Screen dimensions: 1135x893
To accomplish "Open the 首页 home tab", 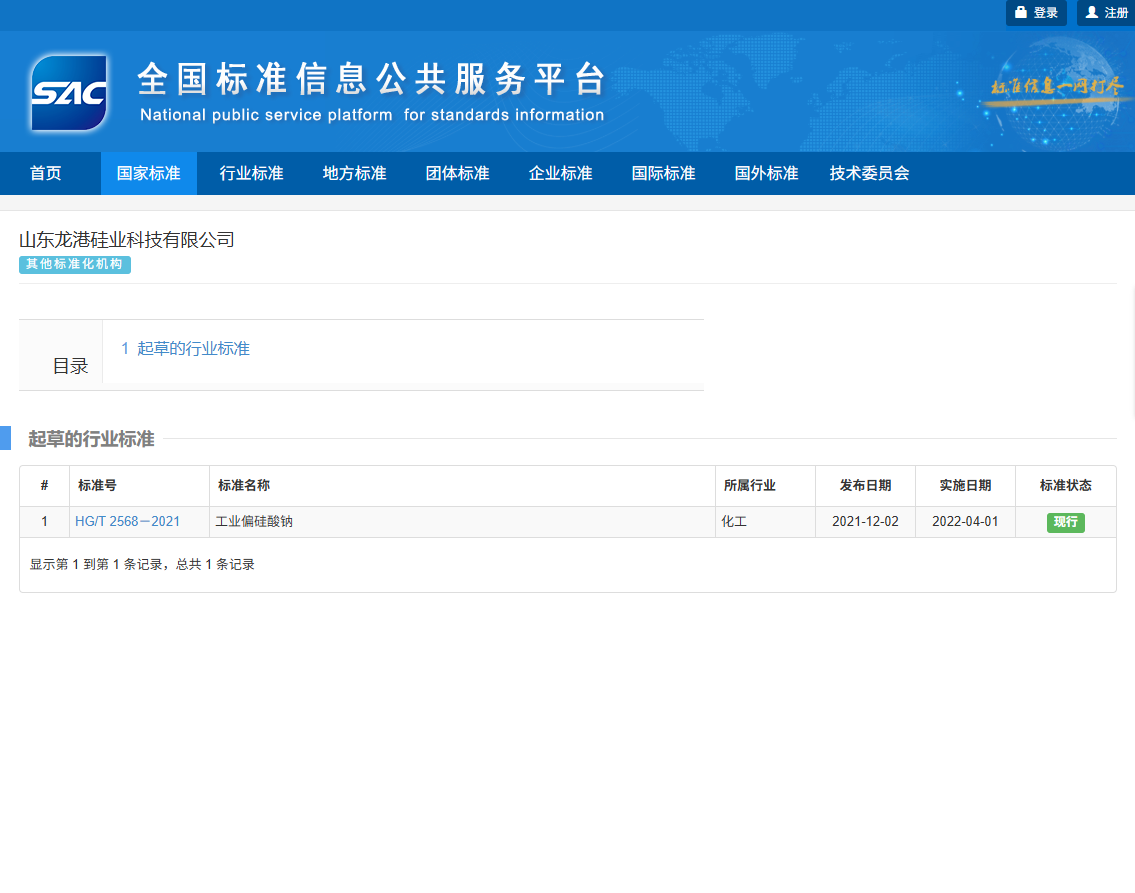I will tap(46, 173).
